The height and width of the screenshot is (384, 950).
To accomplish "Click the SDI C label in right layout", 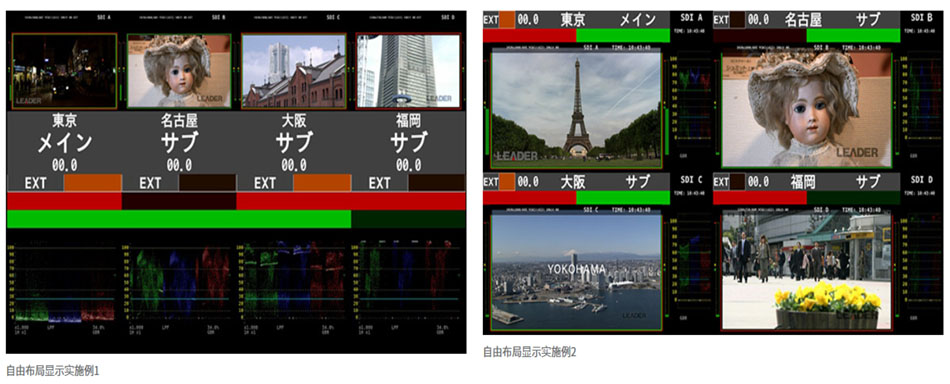I will [691, 180].
